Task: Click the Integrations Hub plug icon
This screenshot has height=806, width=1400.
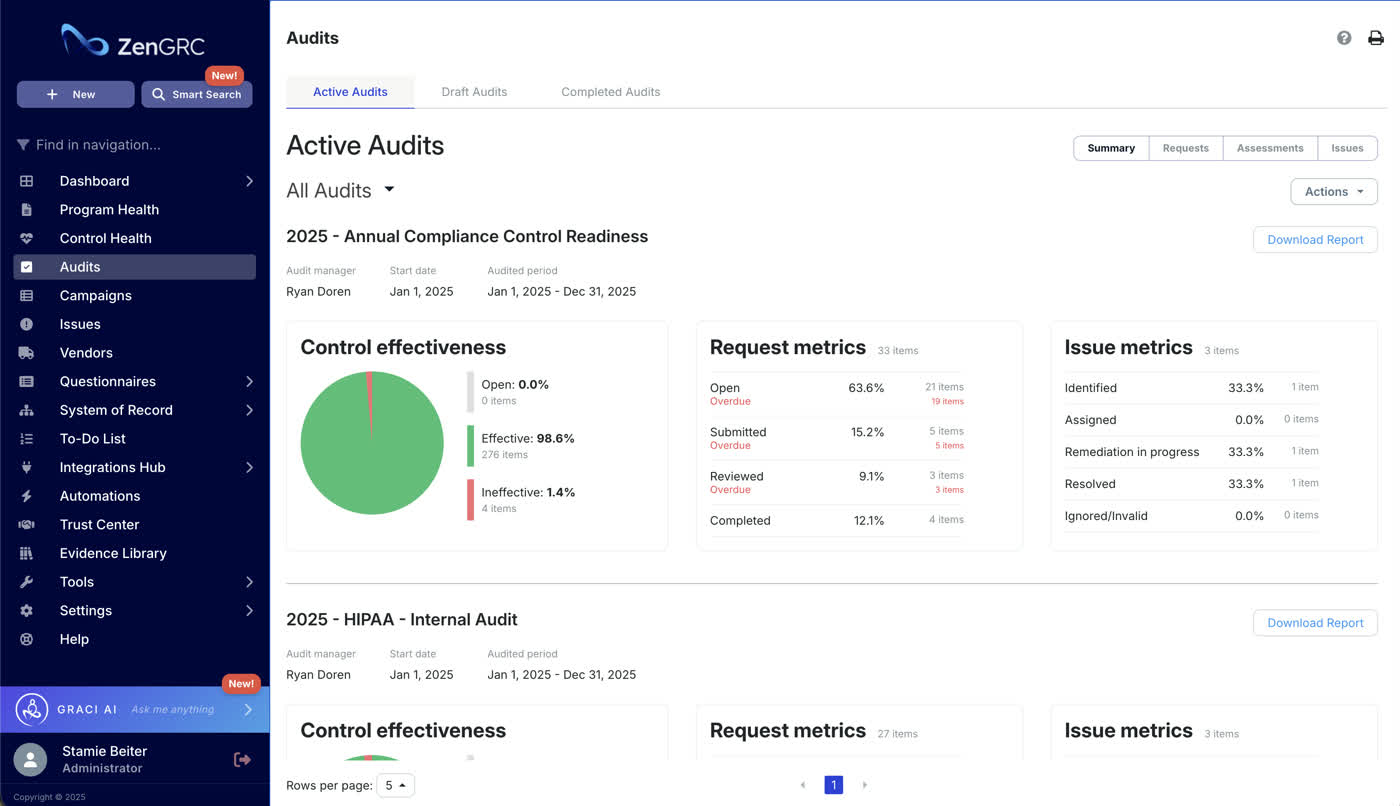Action: click(27, 467)
